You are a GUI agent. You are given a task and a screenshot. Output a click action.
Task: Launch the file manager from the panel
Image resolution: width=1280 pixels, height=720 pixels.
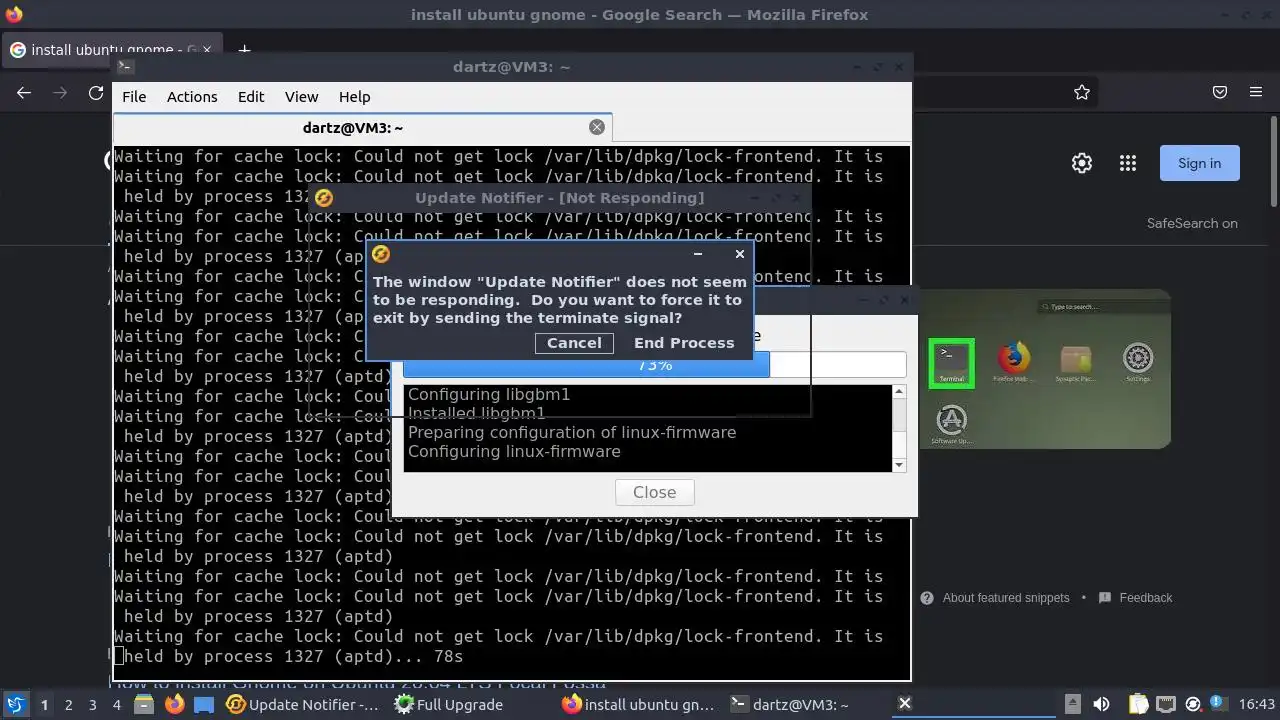click(144, 704)
